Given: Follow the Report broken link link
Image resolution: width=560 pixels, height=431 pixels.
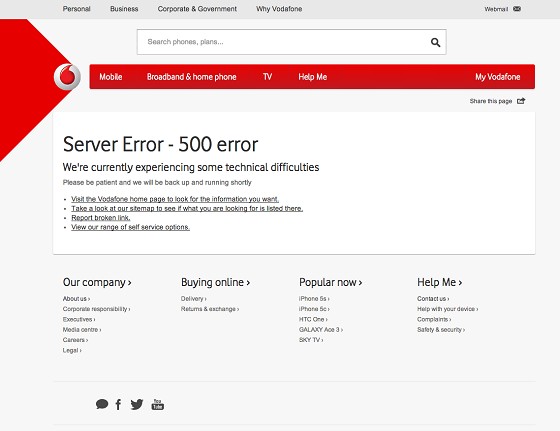Looking at the screenshot, I should coord(101,218).
